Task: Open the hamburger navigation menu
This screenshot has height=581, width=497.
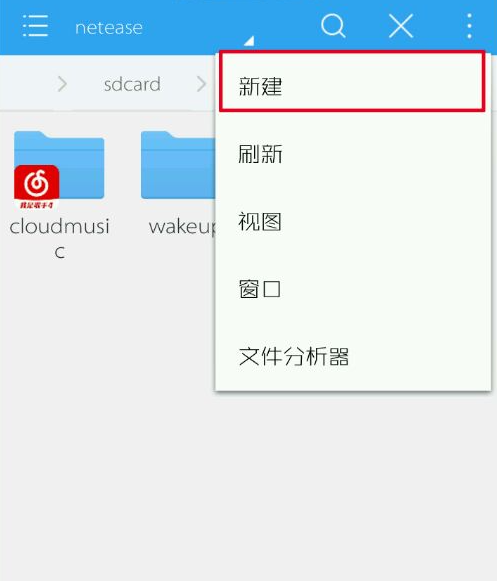Action: pos(35,26)
